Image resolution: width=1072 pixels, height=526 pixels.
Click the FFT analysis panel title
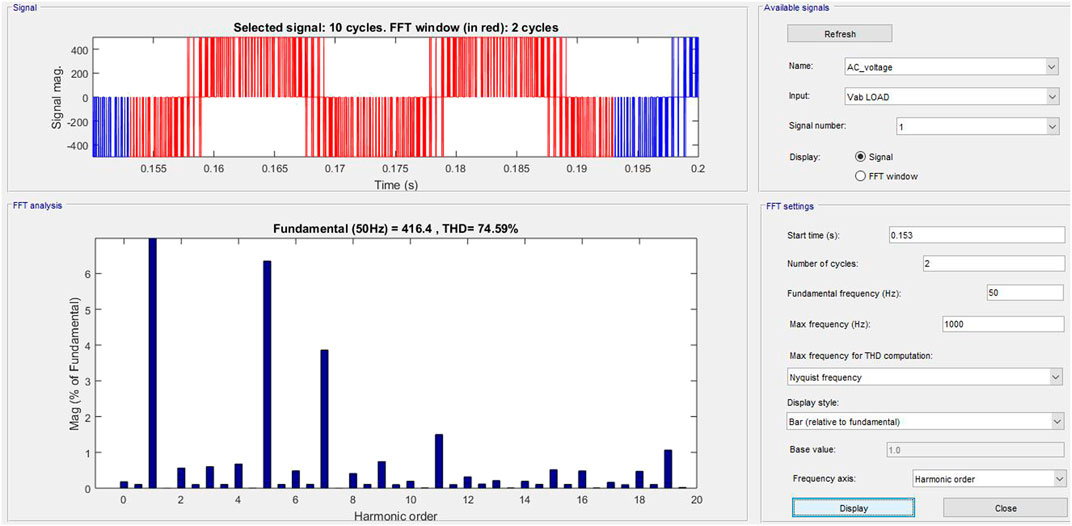pos(38,205)
